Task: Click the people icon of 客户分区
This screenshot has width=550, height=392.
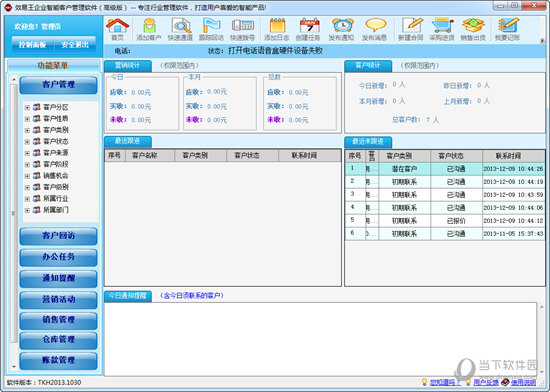Action: point(37,107)
